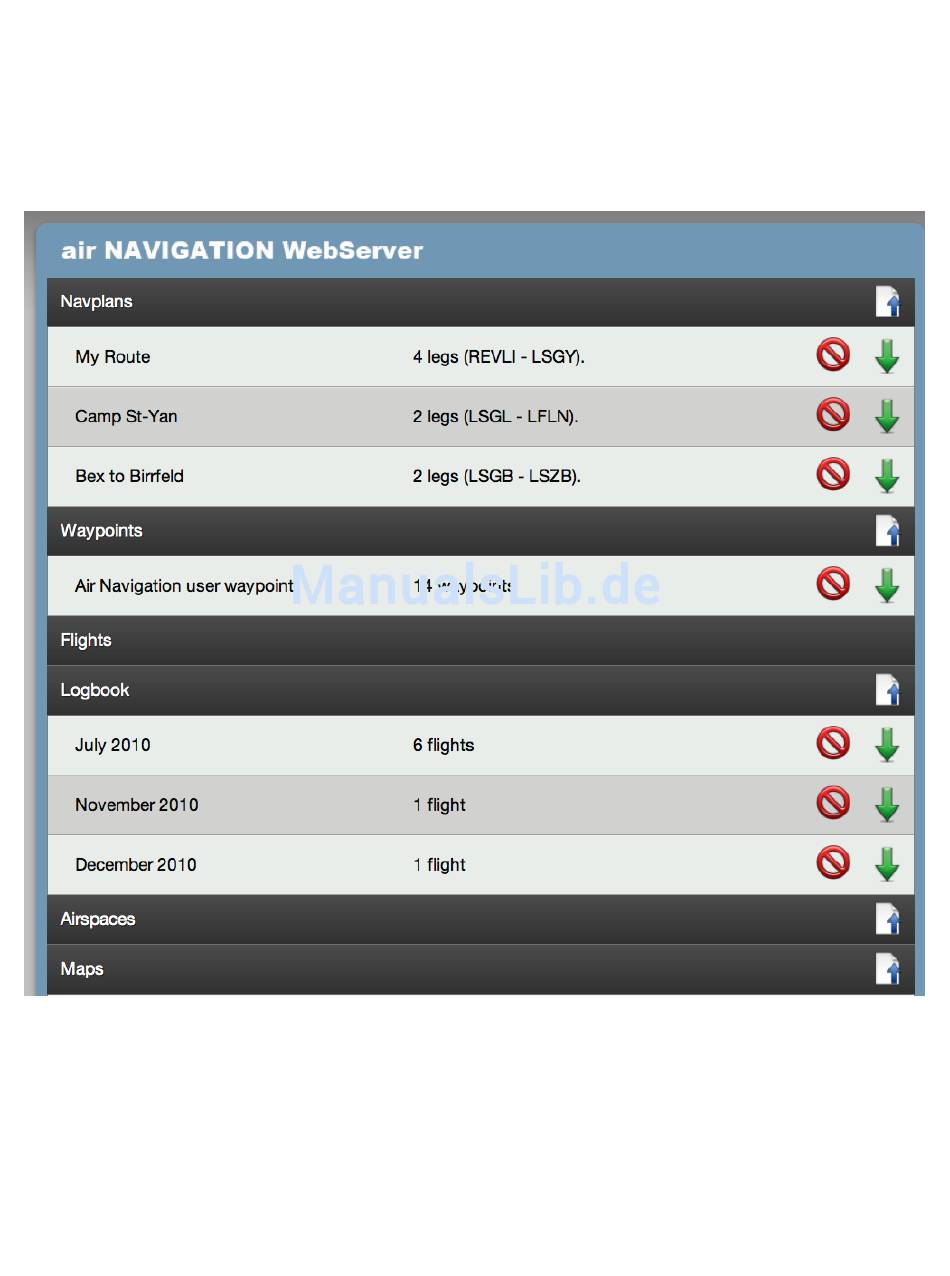Click '2 legs (LSGB - LSZB)' text

tap(496, 476)
